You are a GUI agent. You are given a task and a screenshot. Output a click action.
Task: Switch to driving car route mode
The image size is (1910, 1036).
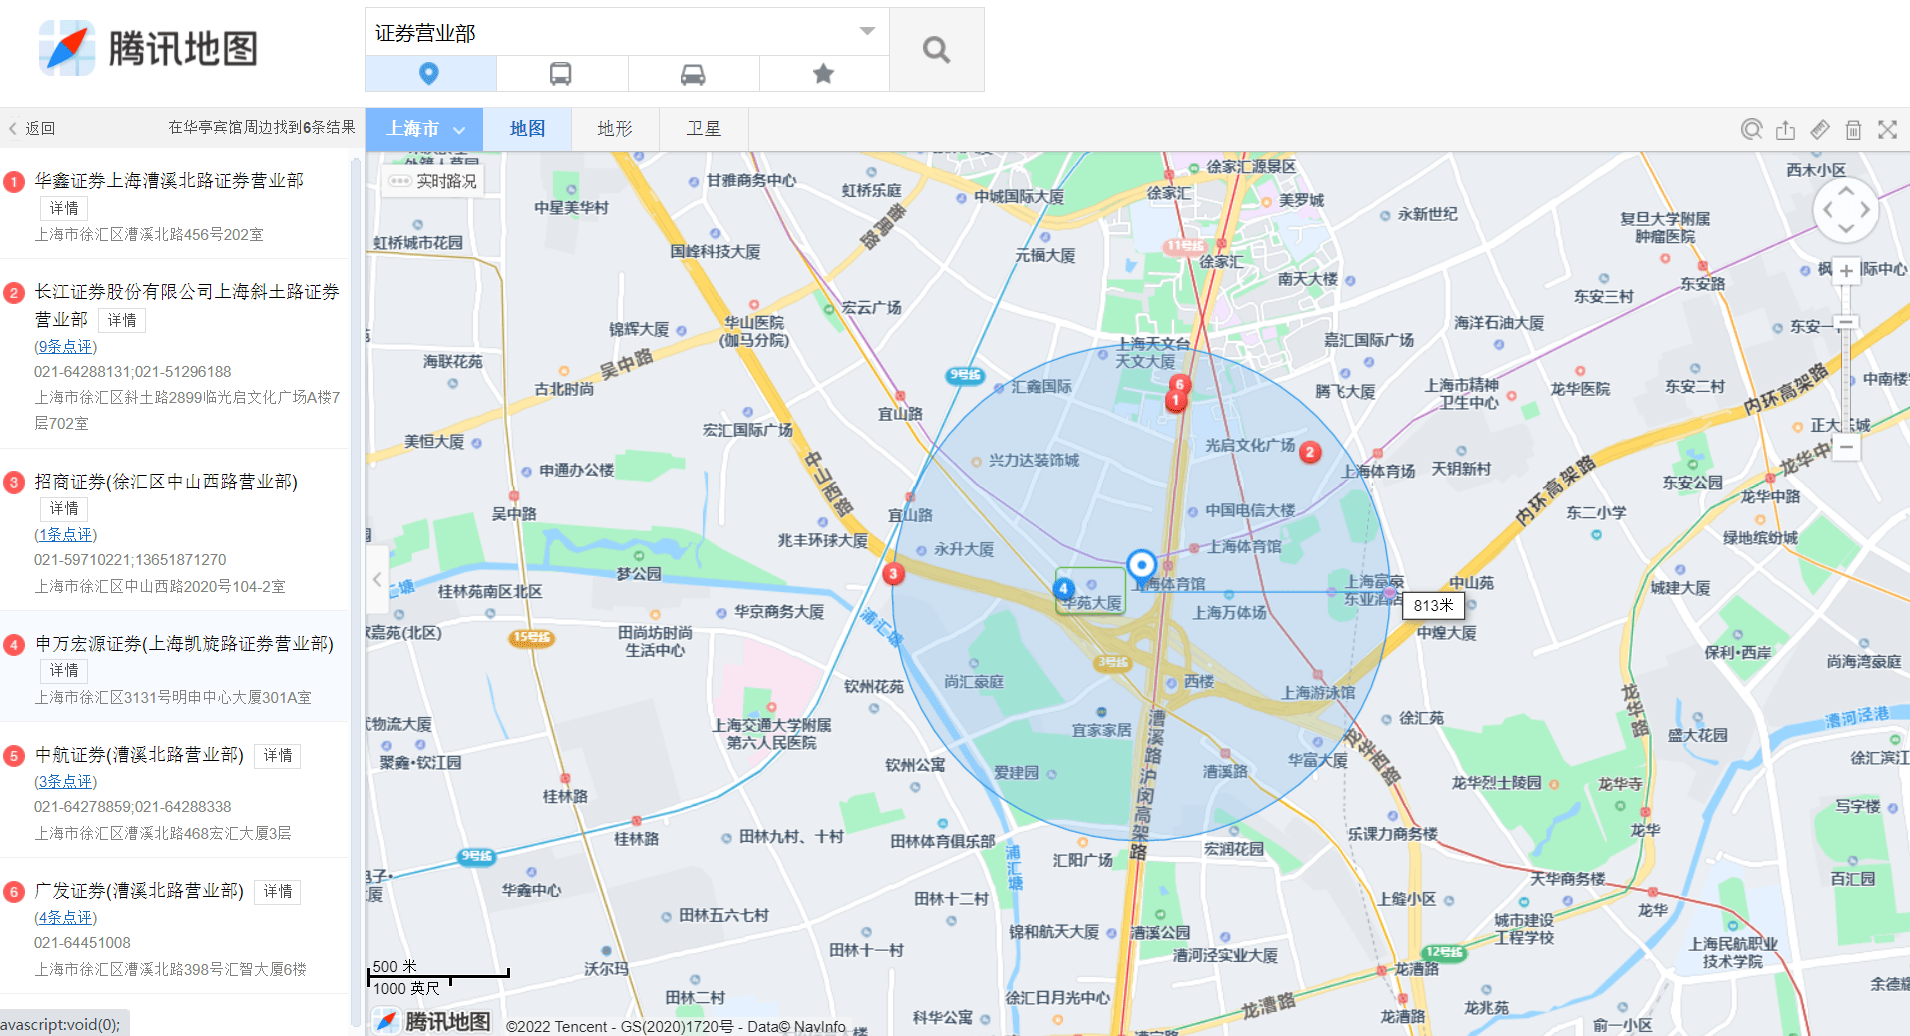pyautogui.click(x=693, y=73)
